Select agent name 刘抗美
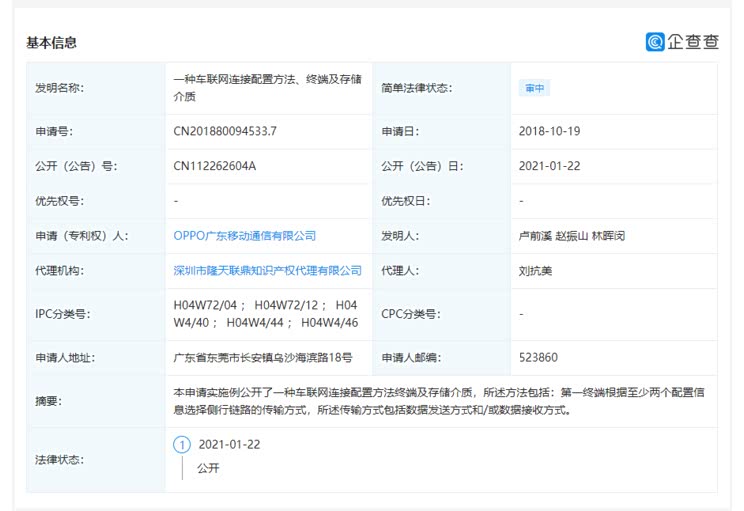Screen dimensions: 744x511 click(536, 270)
